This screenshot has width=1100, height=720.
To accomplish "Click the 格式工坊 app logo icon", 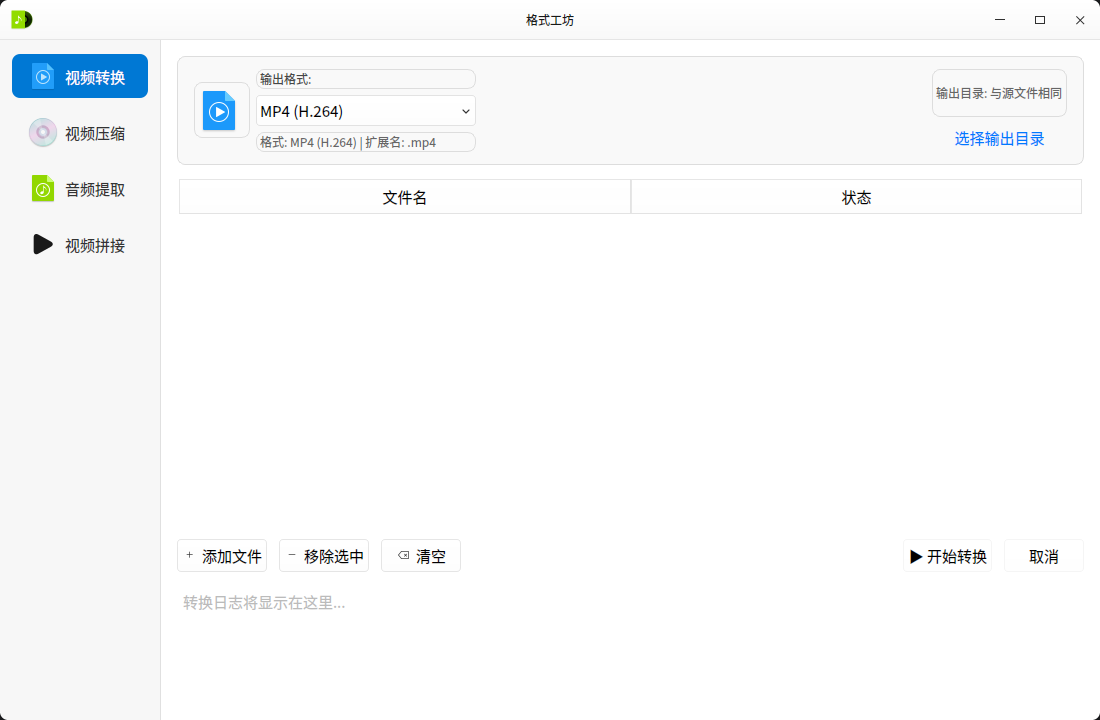I will point(22,20).
